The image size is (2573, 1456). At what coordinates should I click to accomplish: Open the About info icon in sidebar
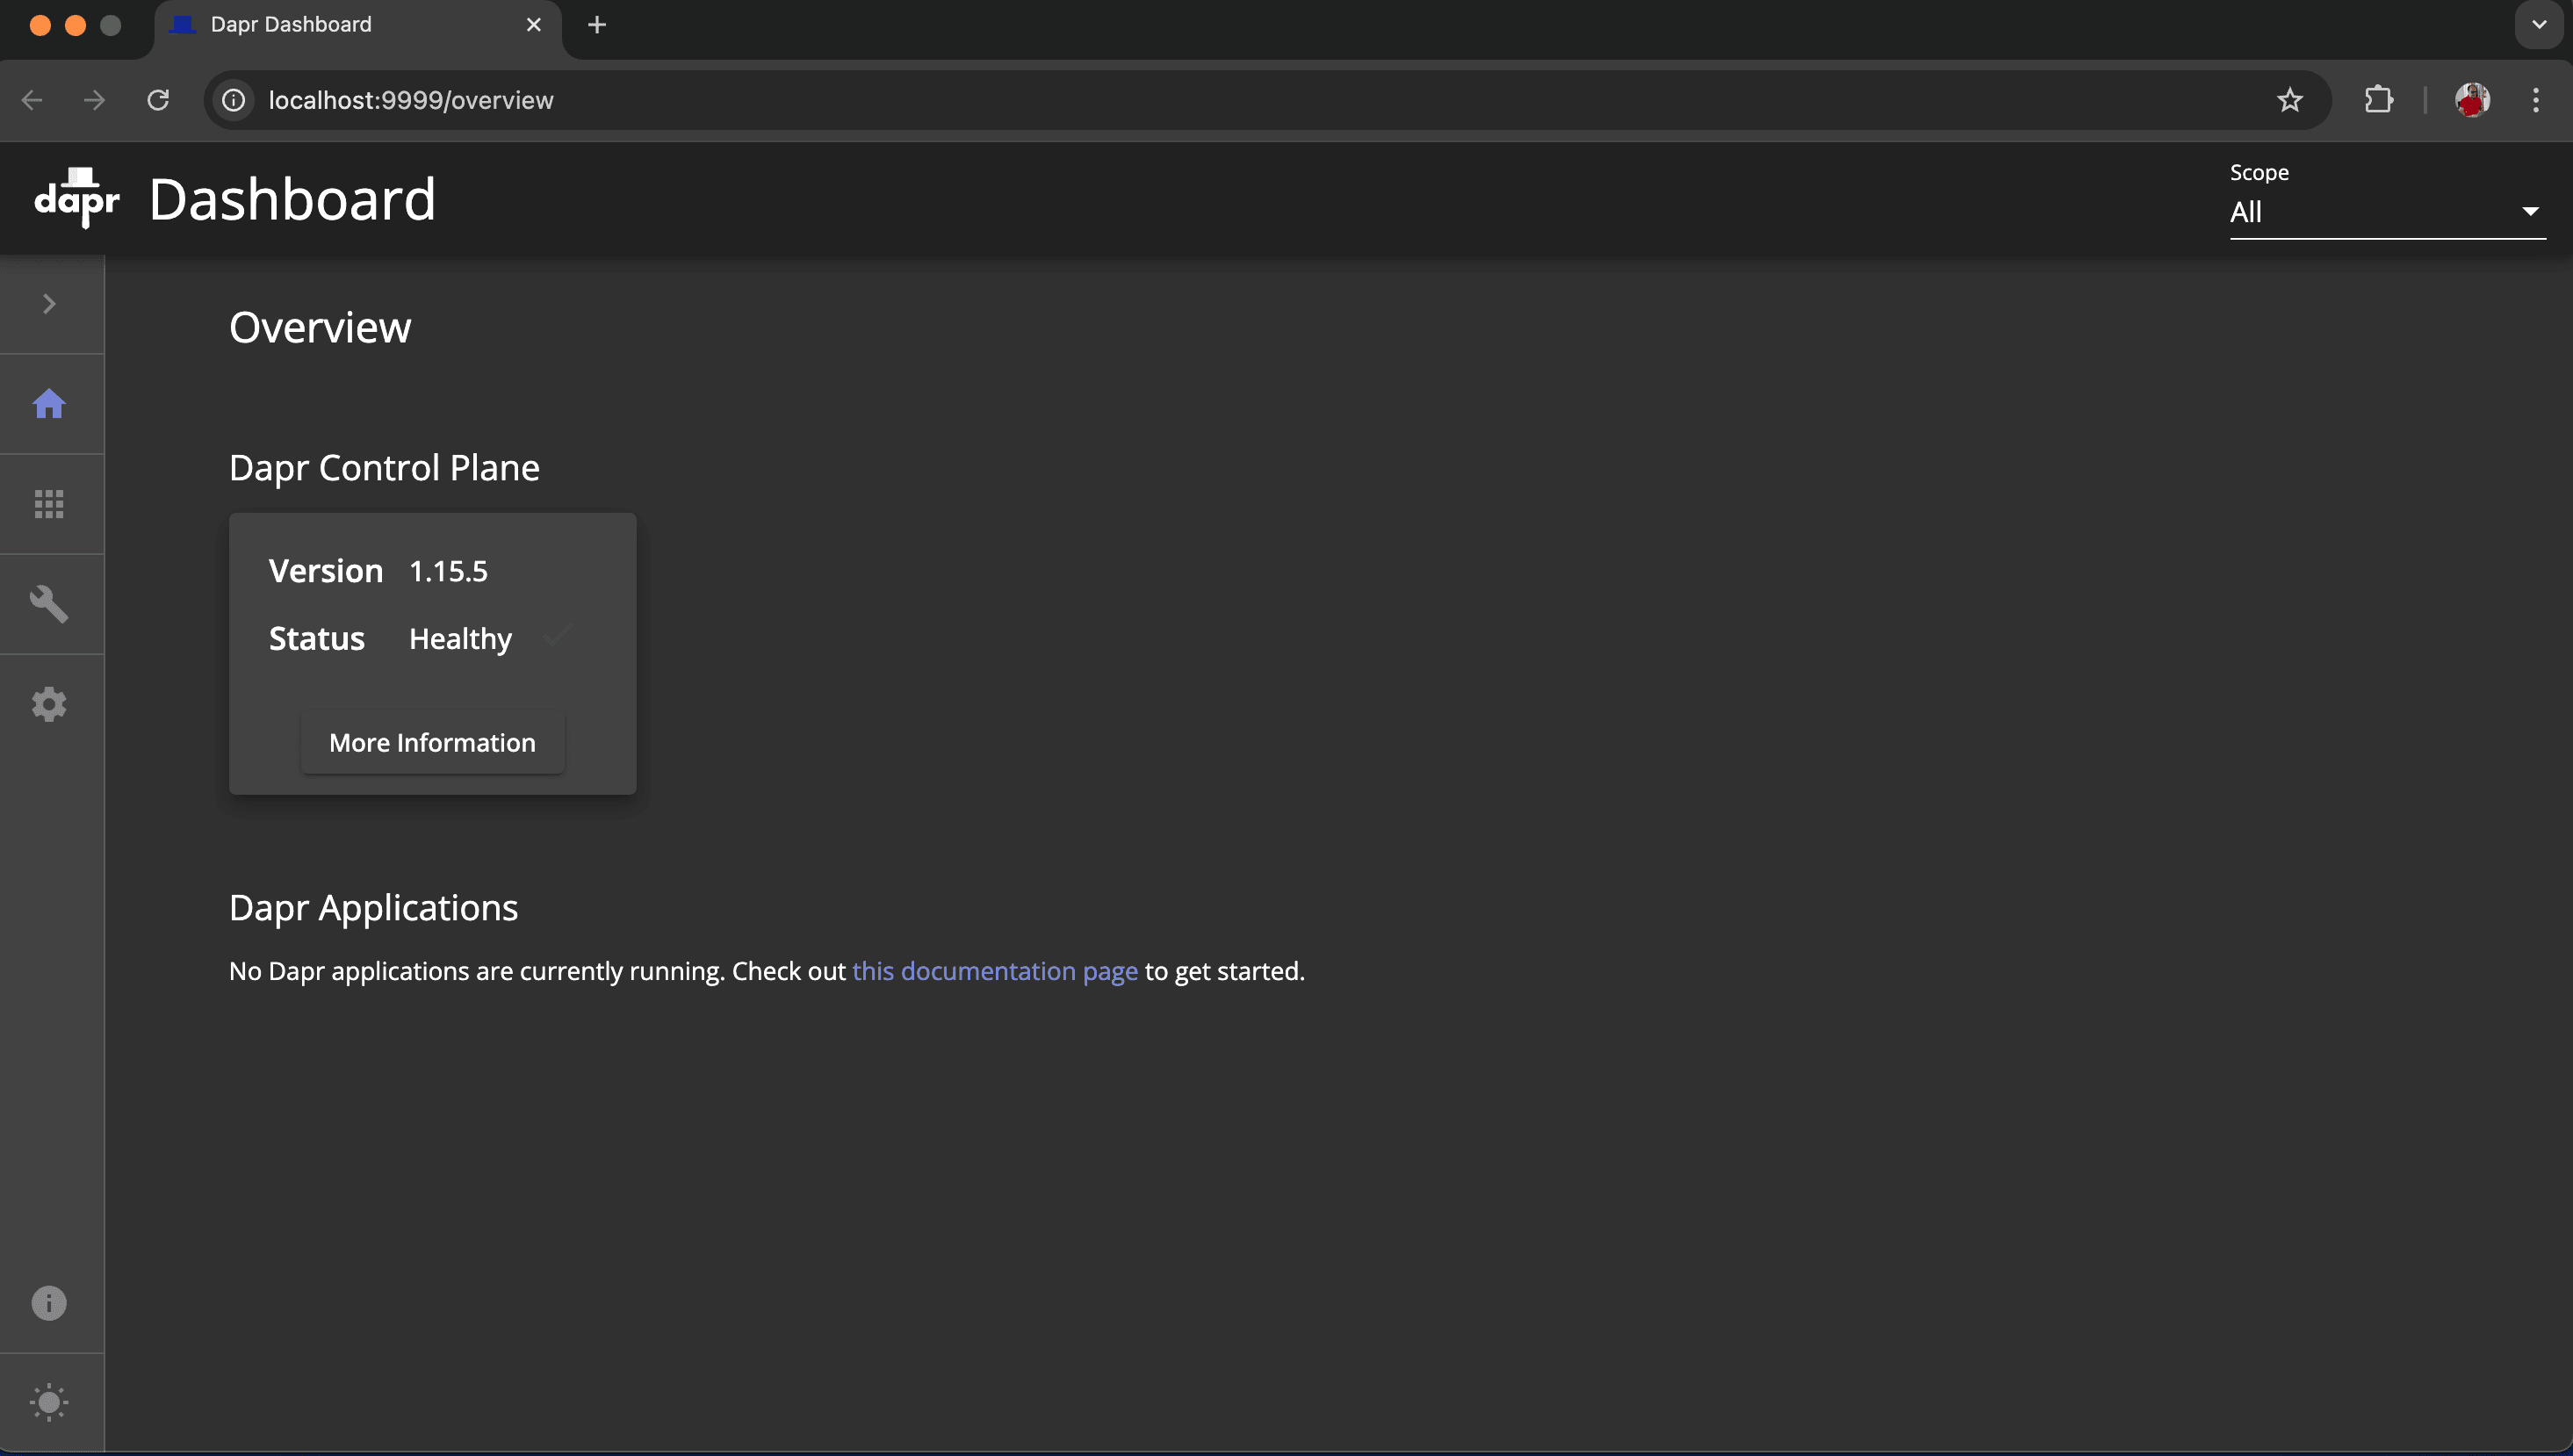click(49, 1303)
